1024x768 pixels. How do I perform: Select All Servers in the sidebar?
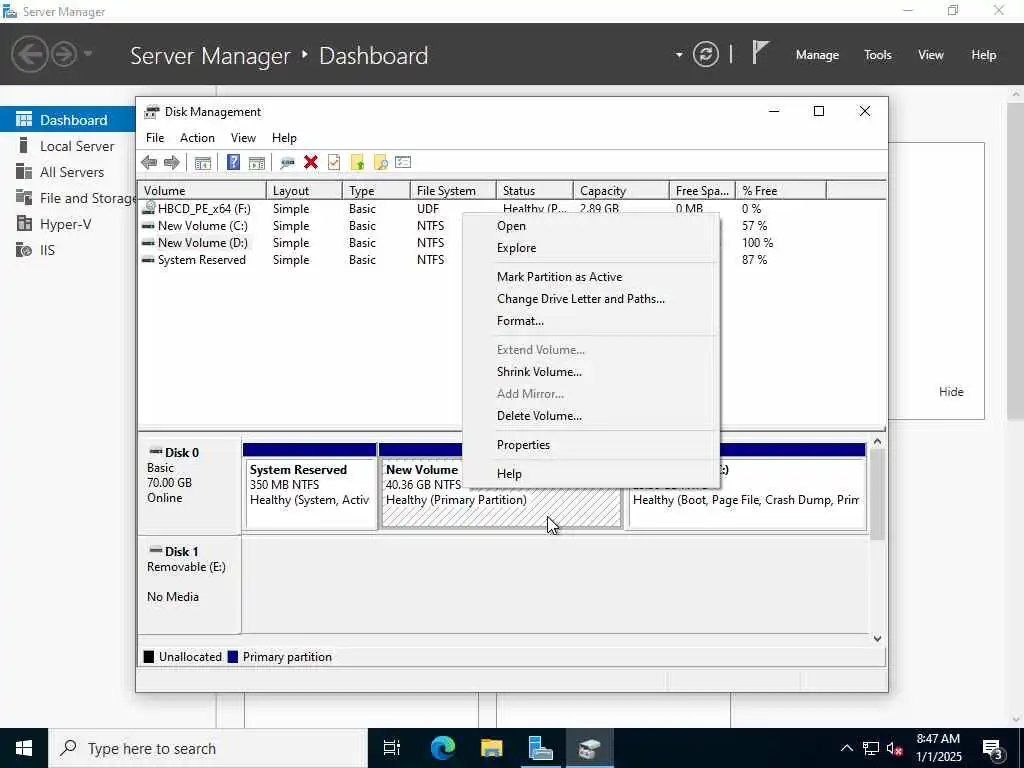tap(68, 172)
